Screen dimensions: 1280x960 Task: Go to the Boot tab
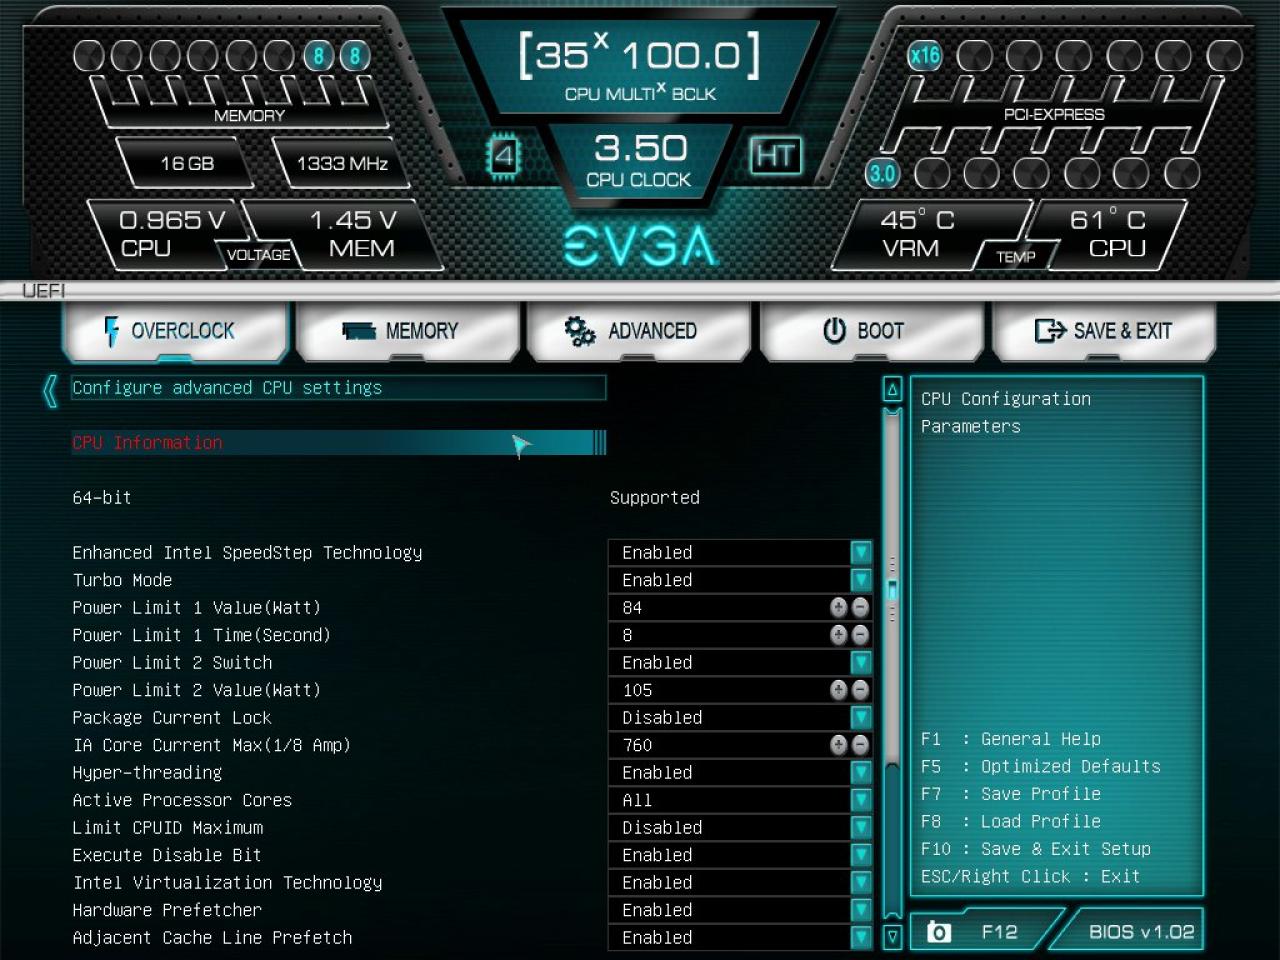(872, 331)
